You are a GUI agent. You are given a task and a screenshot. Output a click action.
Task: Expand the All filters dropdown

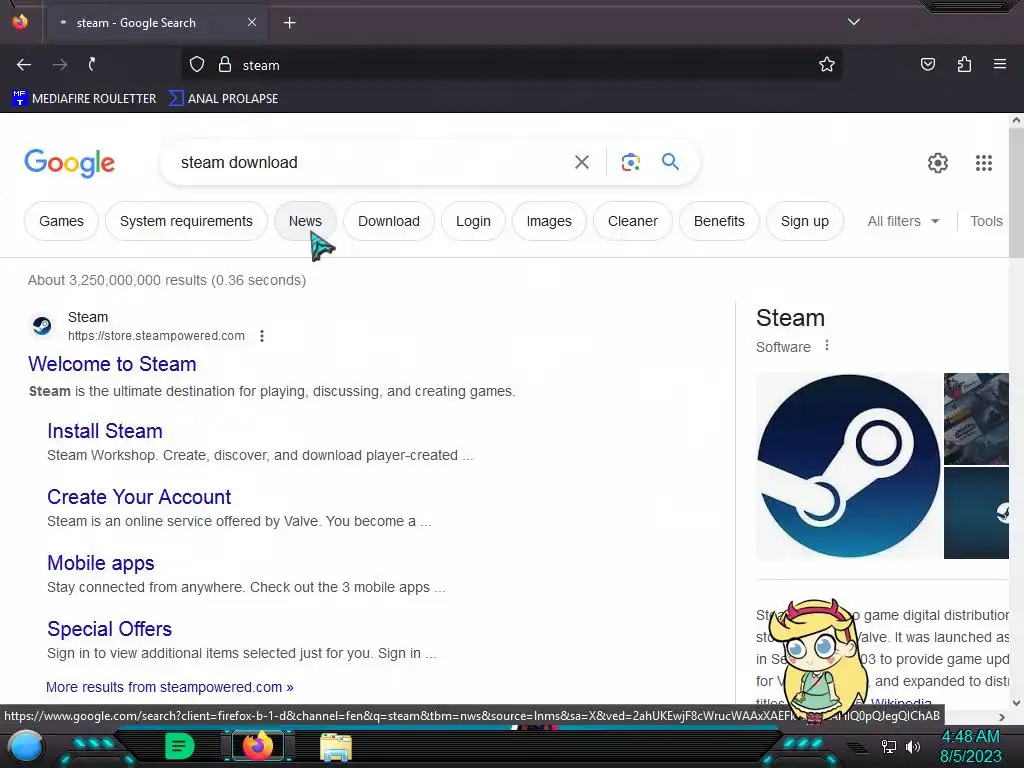coord(903,221)
